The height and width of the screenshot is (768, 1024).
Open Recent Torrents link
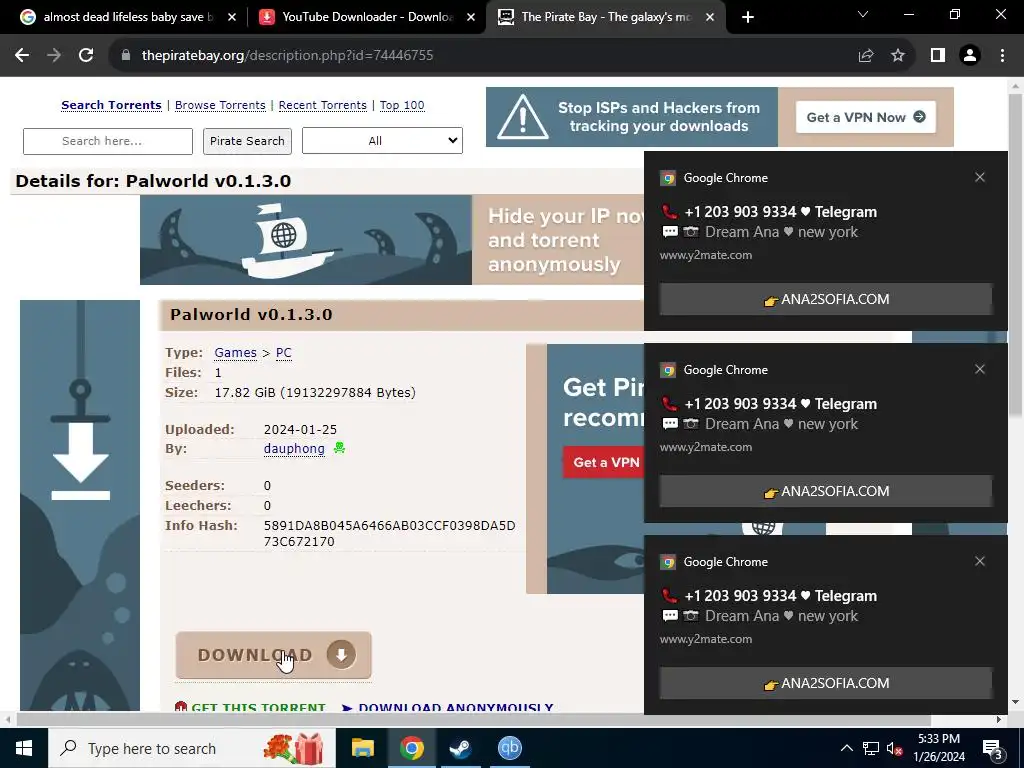(323, 105)
